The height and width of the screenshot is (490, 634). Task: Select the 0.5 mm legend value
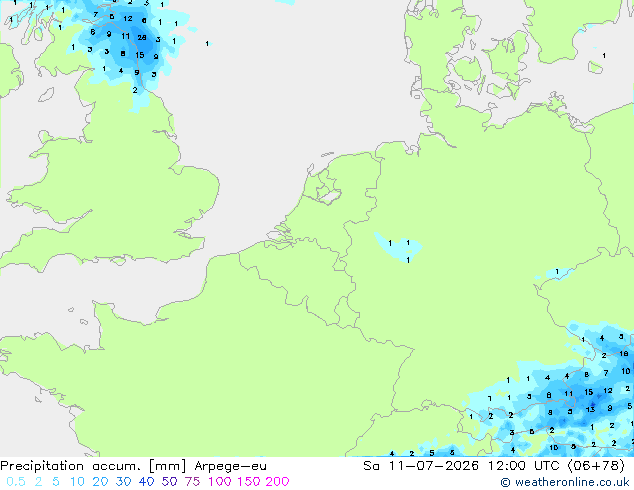pyautogui.click(x=16, y=482)
